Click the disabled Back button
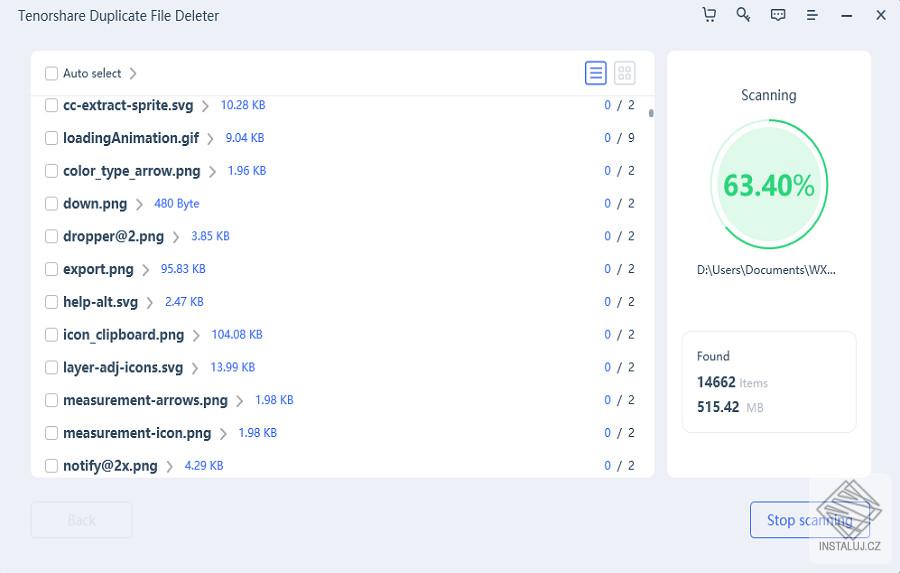 [x=82, y=520]
